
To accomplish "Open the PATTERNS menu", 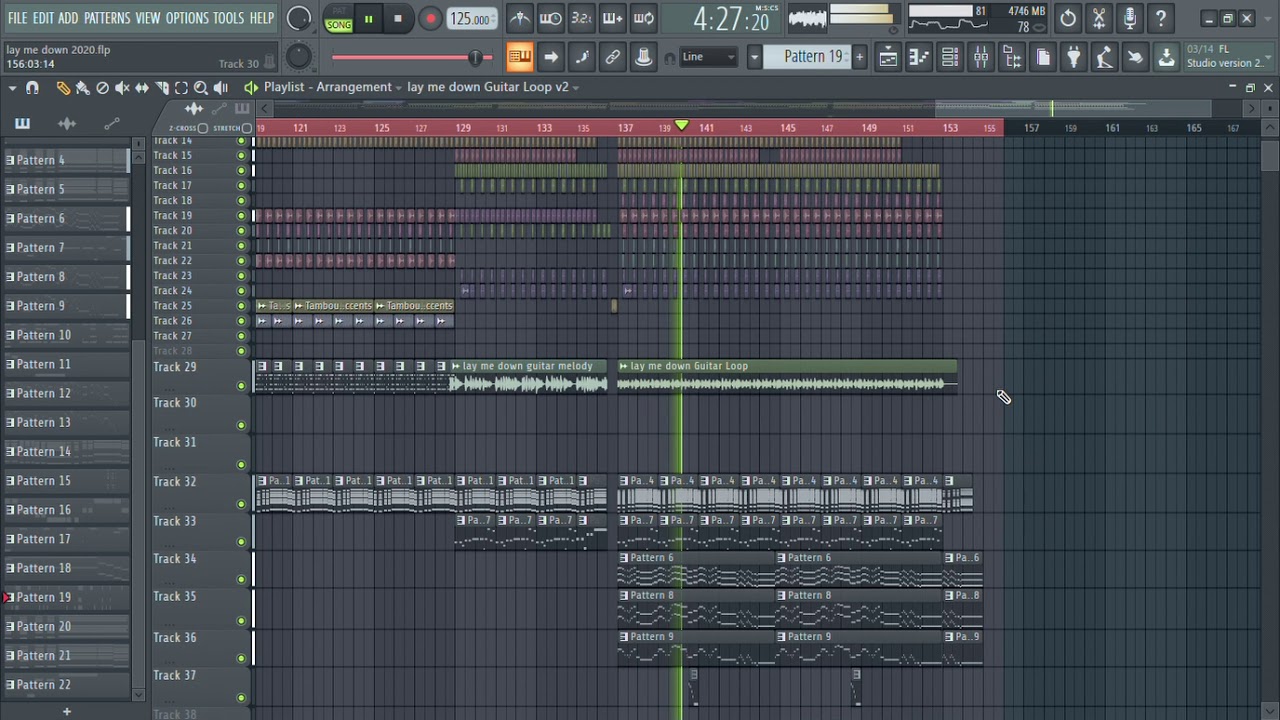I will tap(107, 18).
